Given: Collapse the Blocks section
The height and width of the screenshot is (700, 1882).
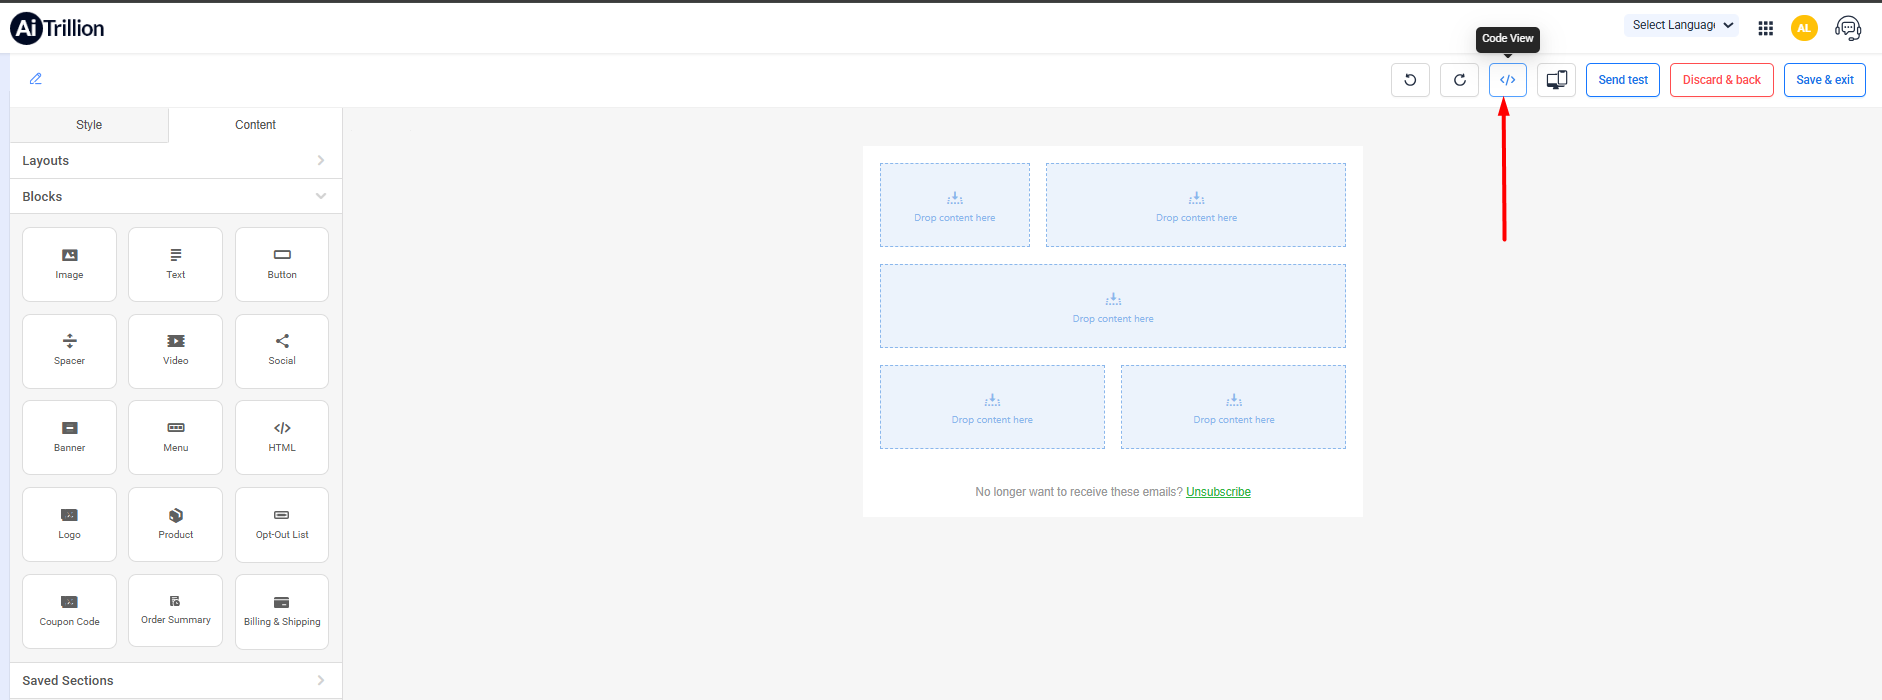Looking at the screenshot, I should click(x=175, y=197).
